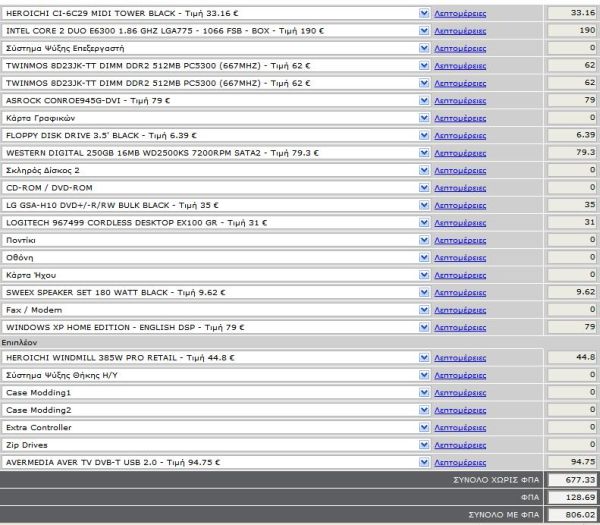Expand the Σύστημα Ψύξης Θήκης Η/Υ dropdown
The width and height of the screenshot is (600, 525).
pos(424,375)
